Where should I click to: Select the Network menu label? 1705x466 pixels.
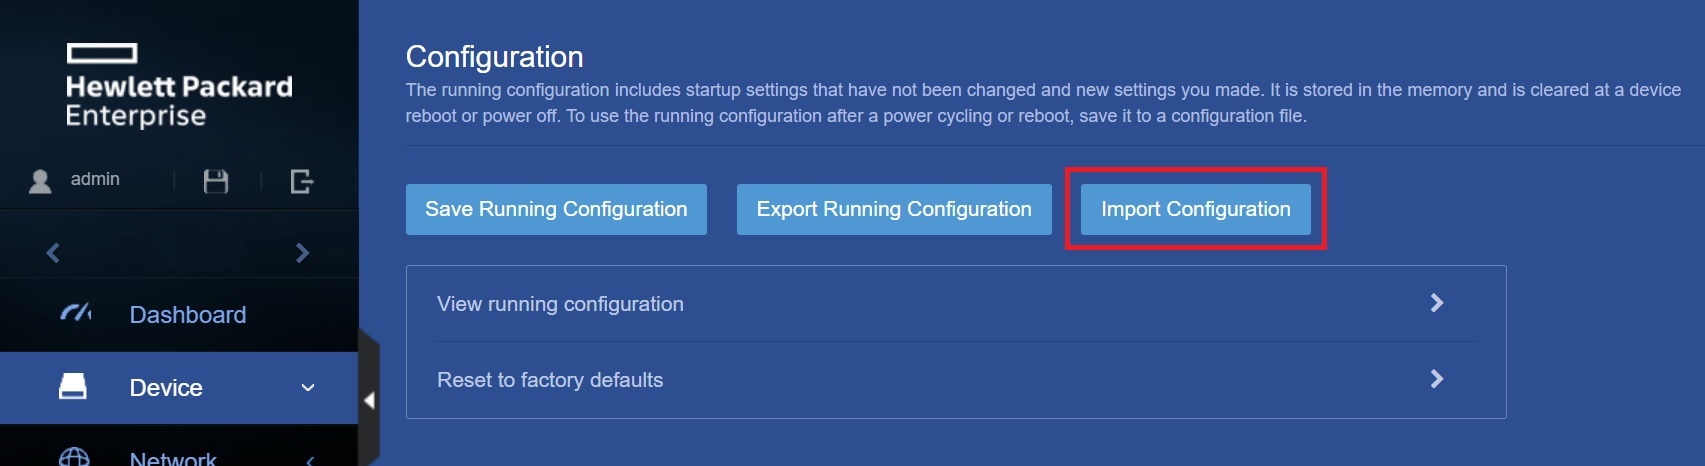[x=173, y=459]
